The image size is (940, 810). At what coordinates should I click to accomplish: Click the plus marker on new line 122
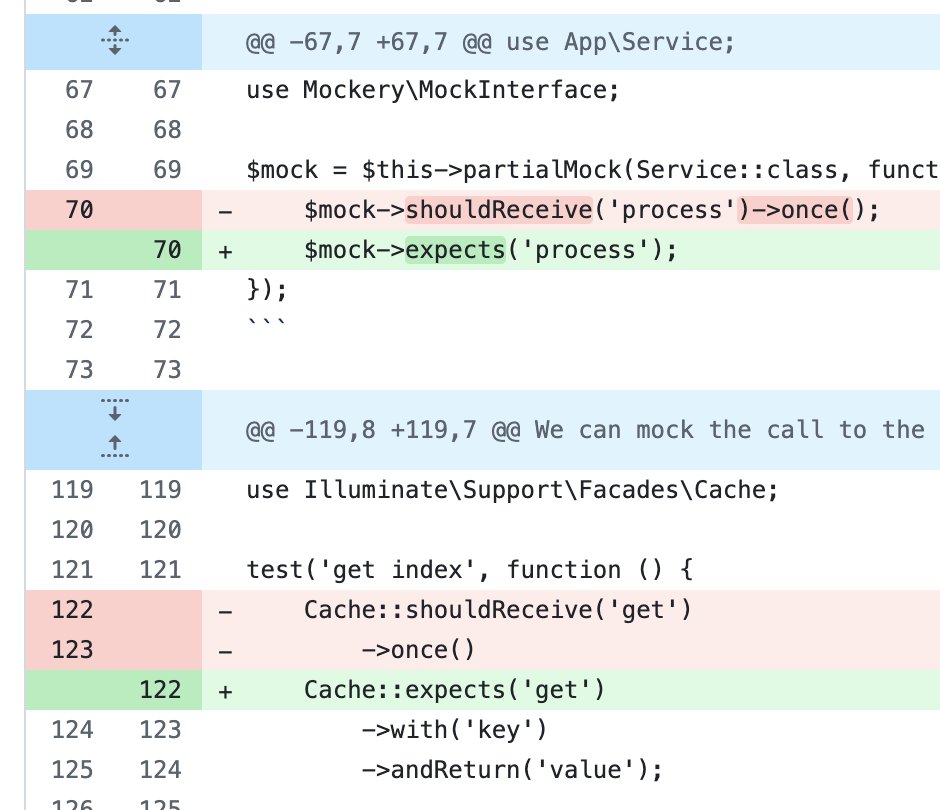[225, 691]
